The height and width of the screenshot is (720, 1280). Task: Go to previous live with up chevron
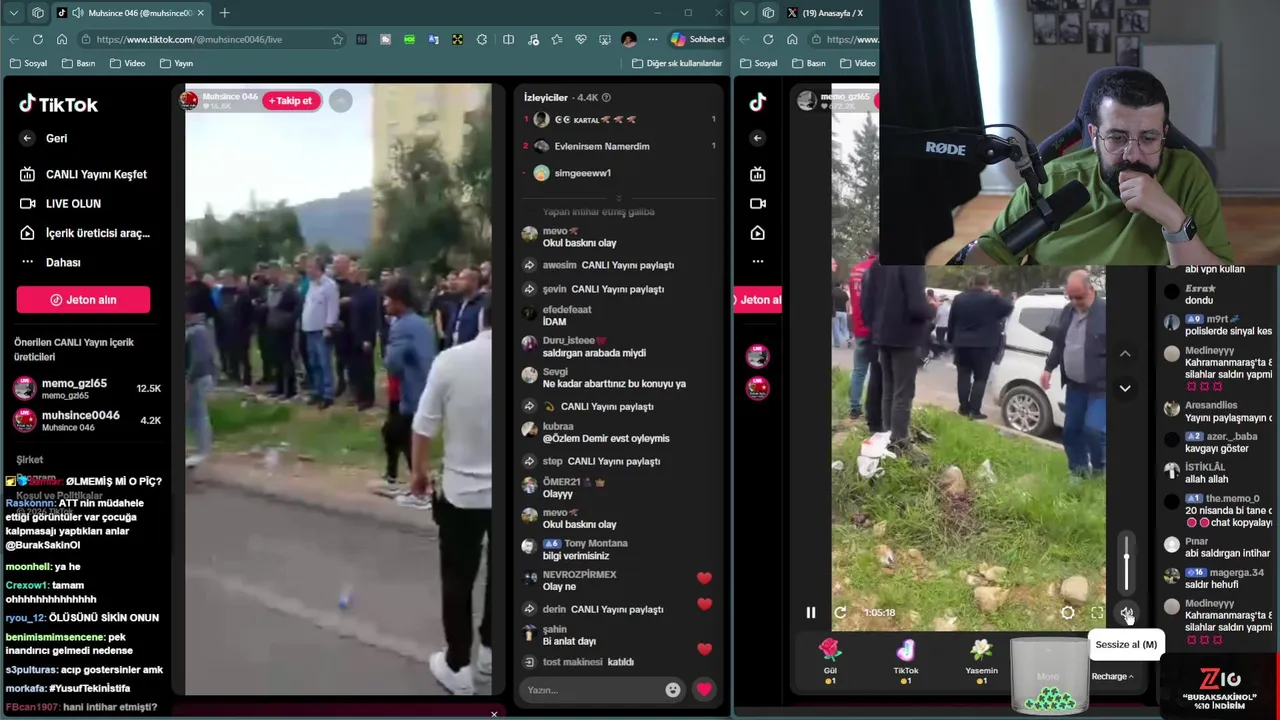(x=1125, y=354)
